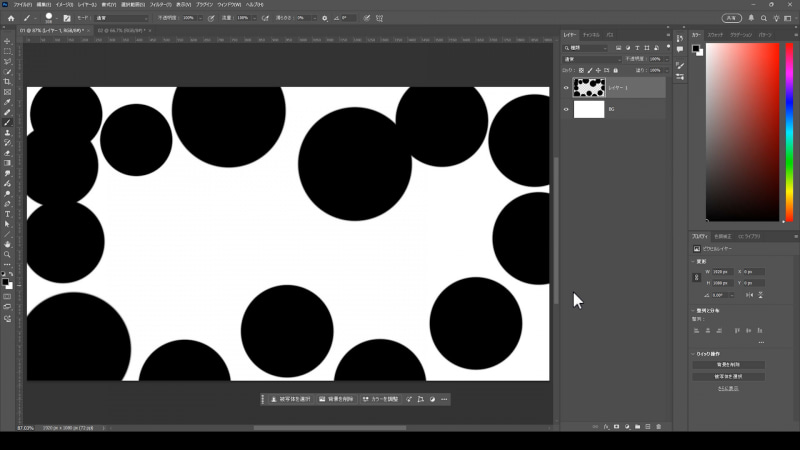Select the Move tool in the toolbar
The image size is (800, 450).
7,40
